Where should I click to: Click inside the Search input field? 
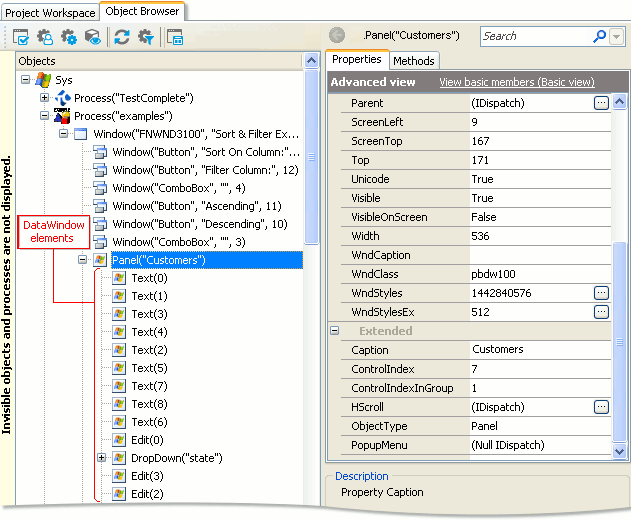(534, 36)
